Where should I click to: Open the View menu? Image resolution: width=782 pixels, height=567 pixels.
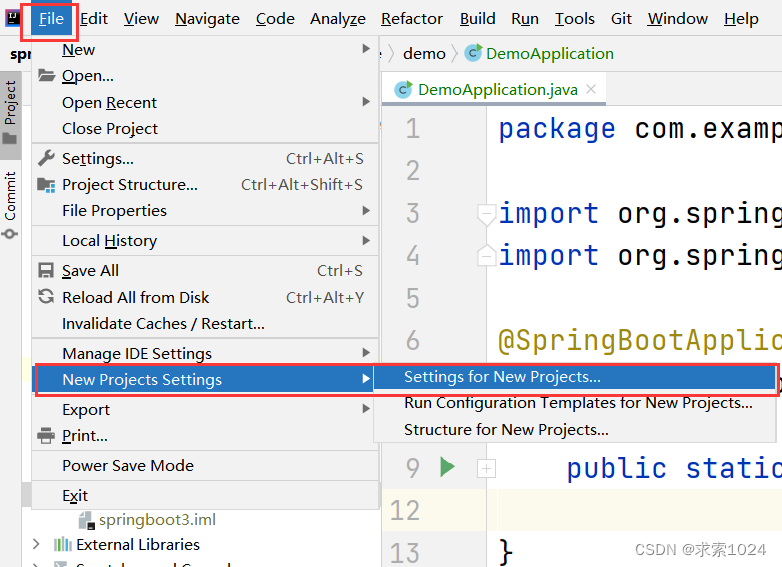141,19
